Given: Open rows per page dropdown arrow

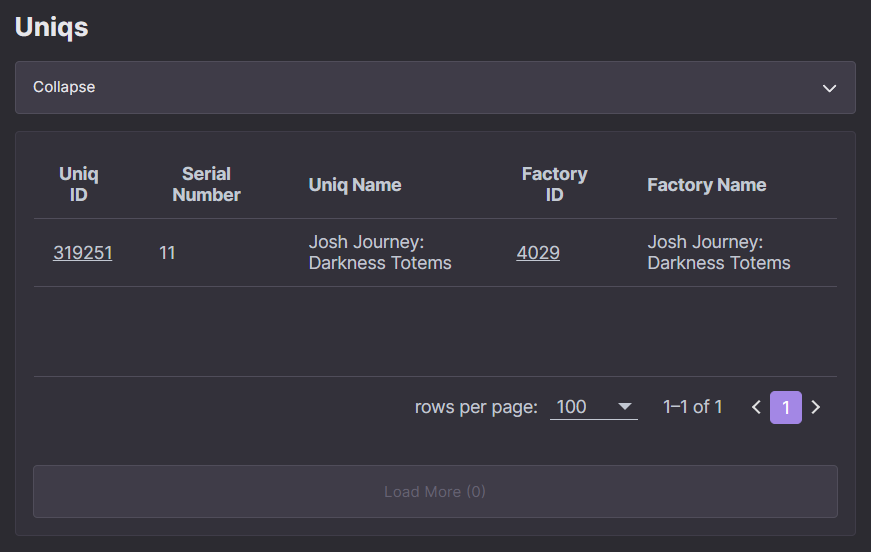Looking at the screenshot, I should click(x=625, y=407).
